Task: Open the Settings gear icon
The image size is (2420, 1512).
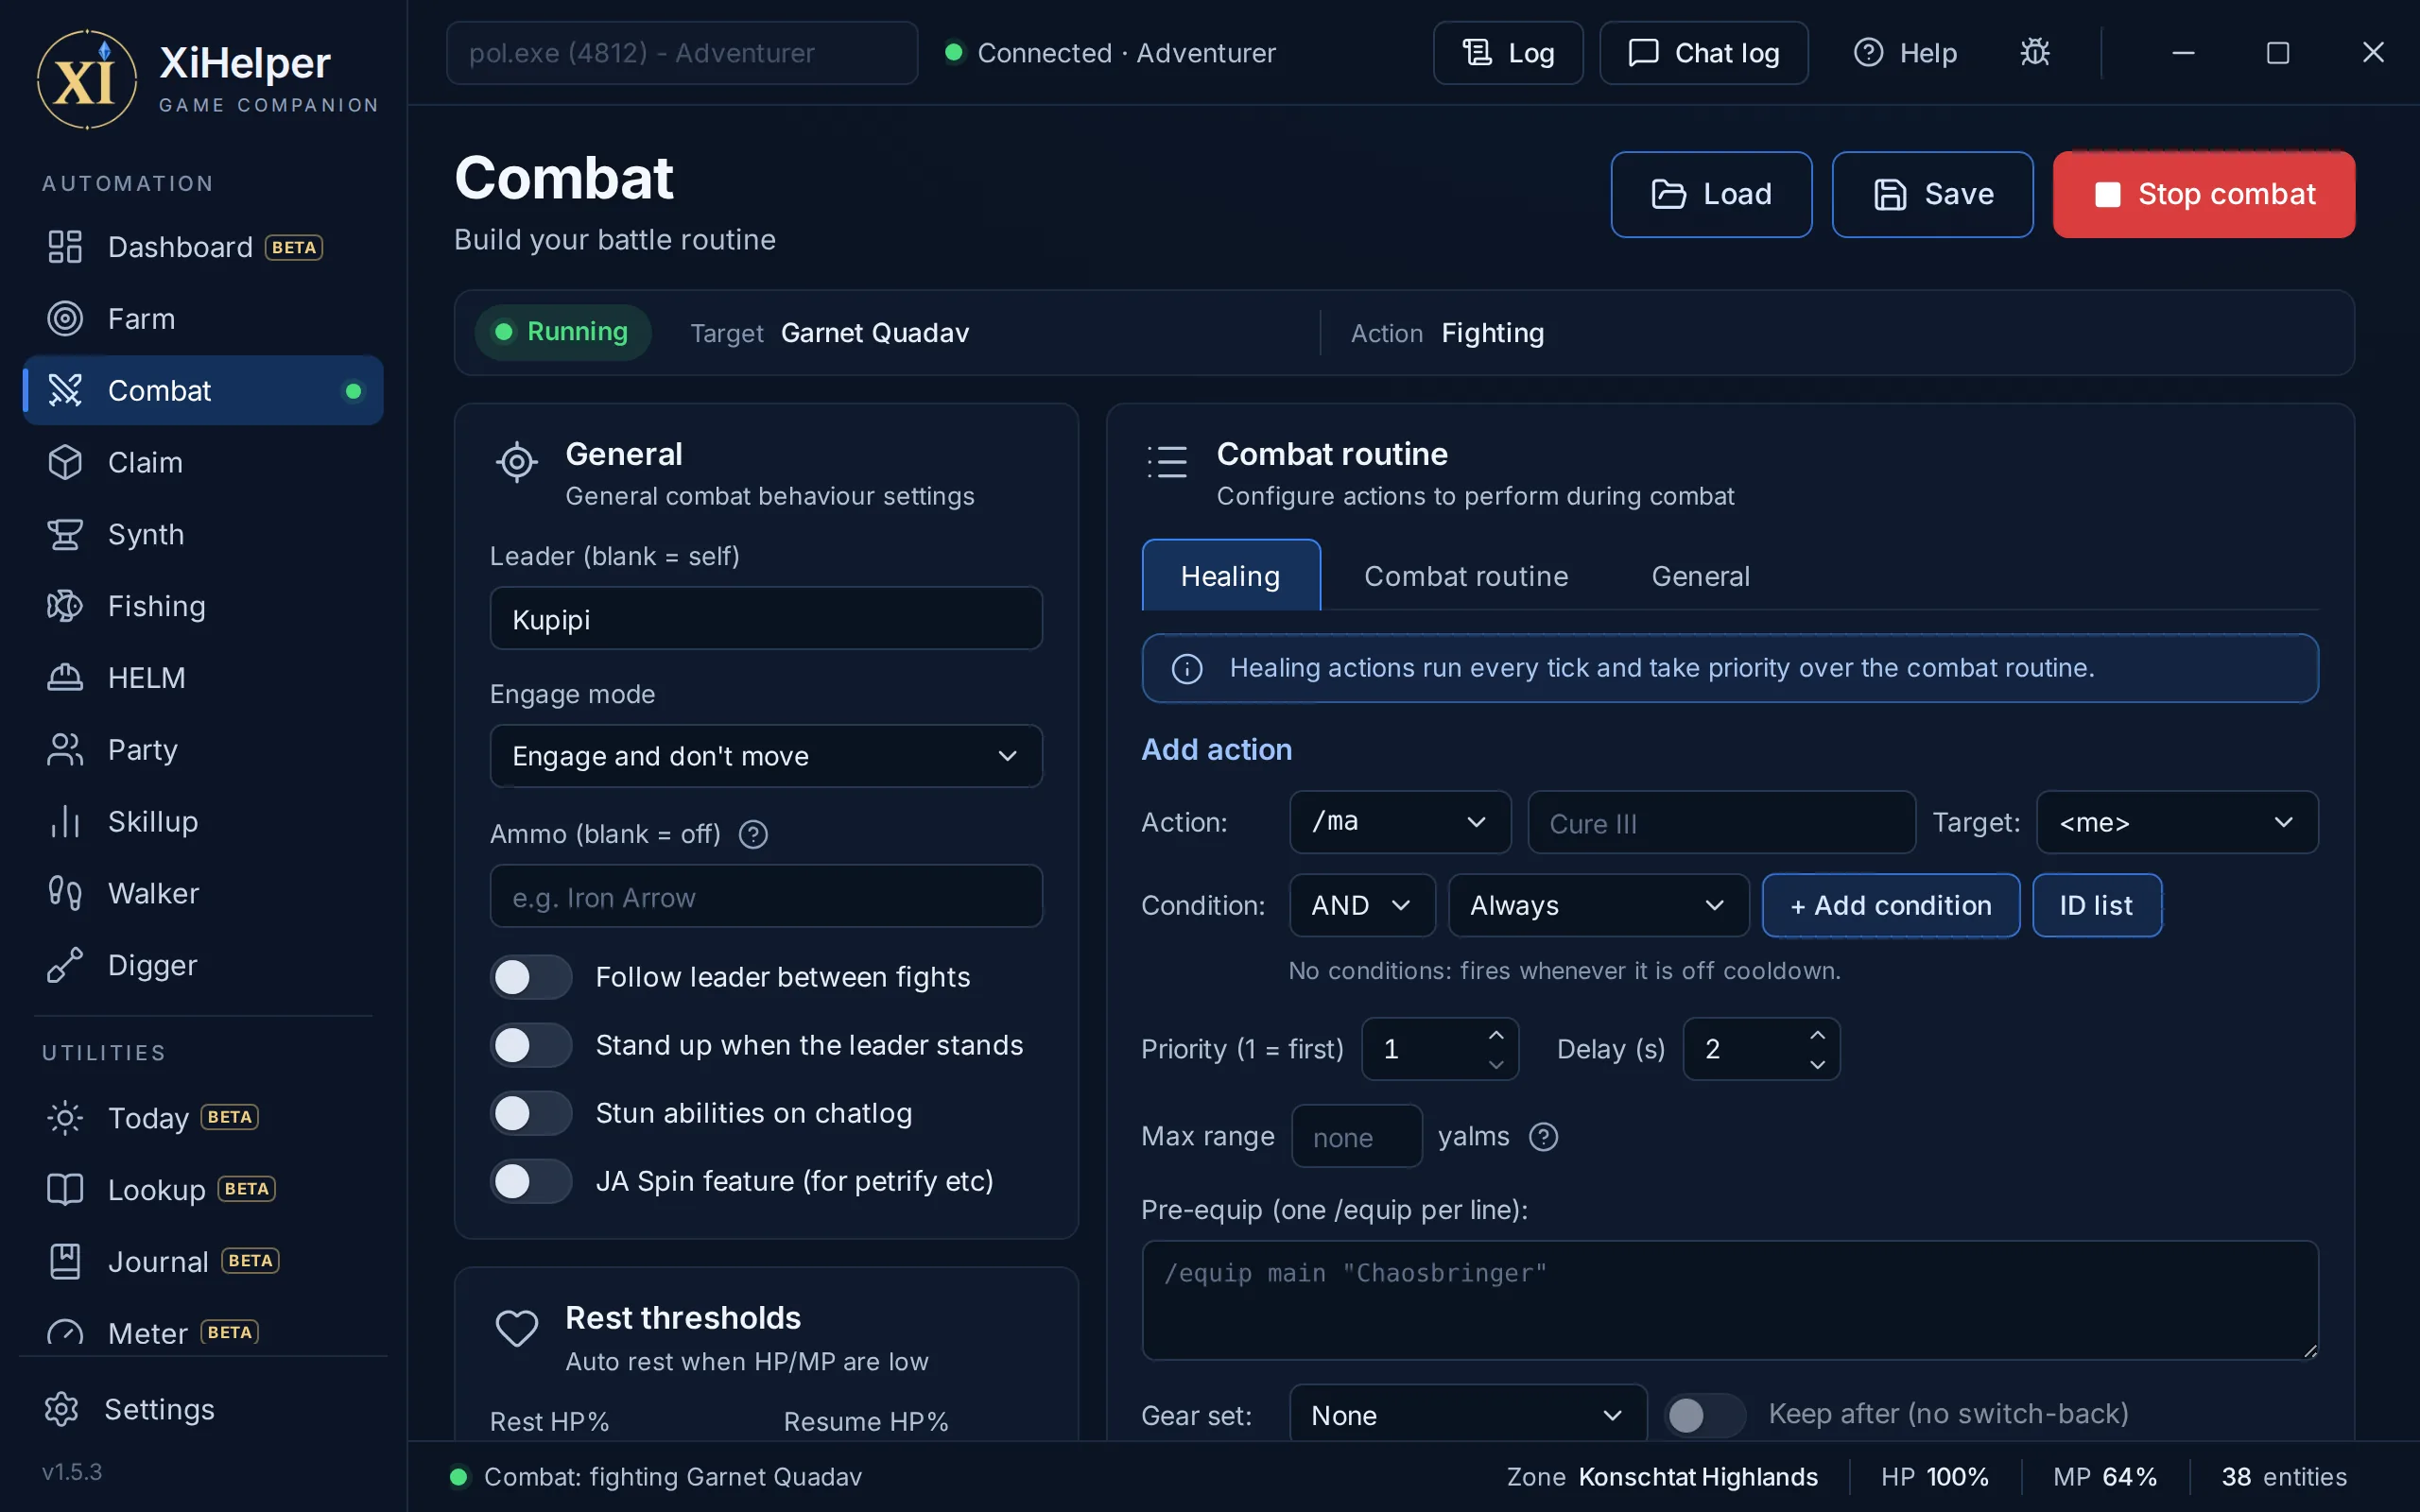Action: (x=62, y=1409)
